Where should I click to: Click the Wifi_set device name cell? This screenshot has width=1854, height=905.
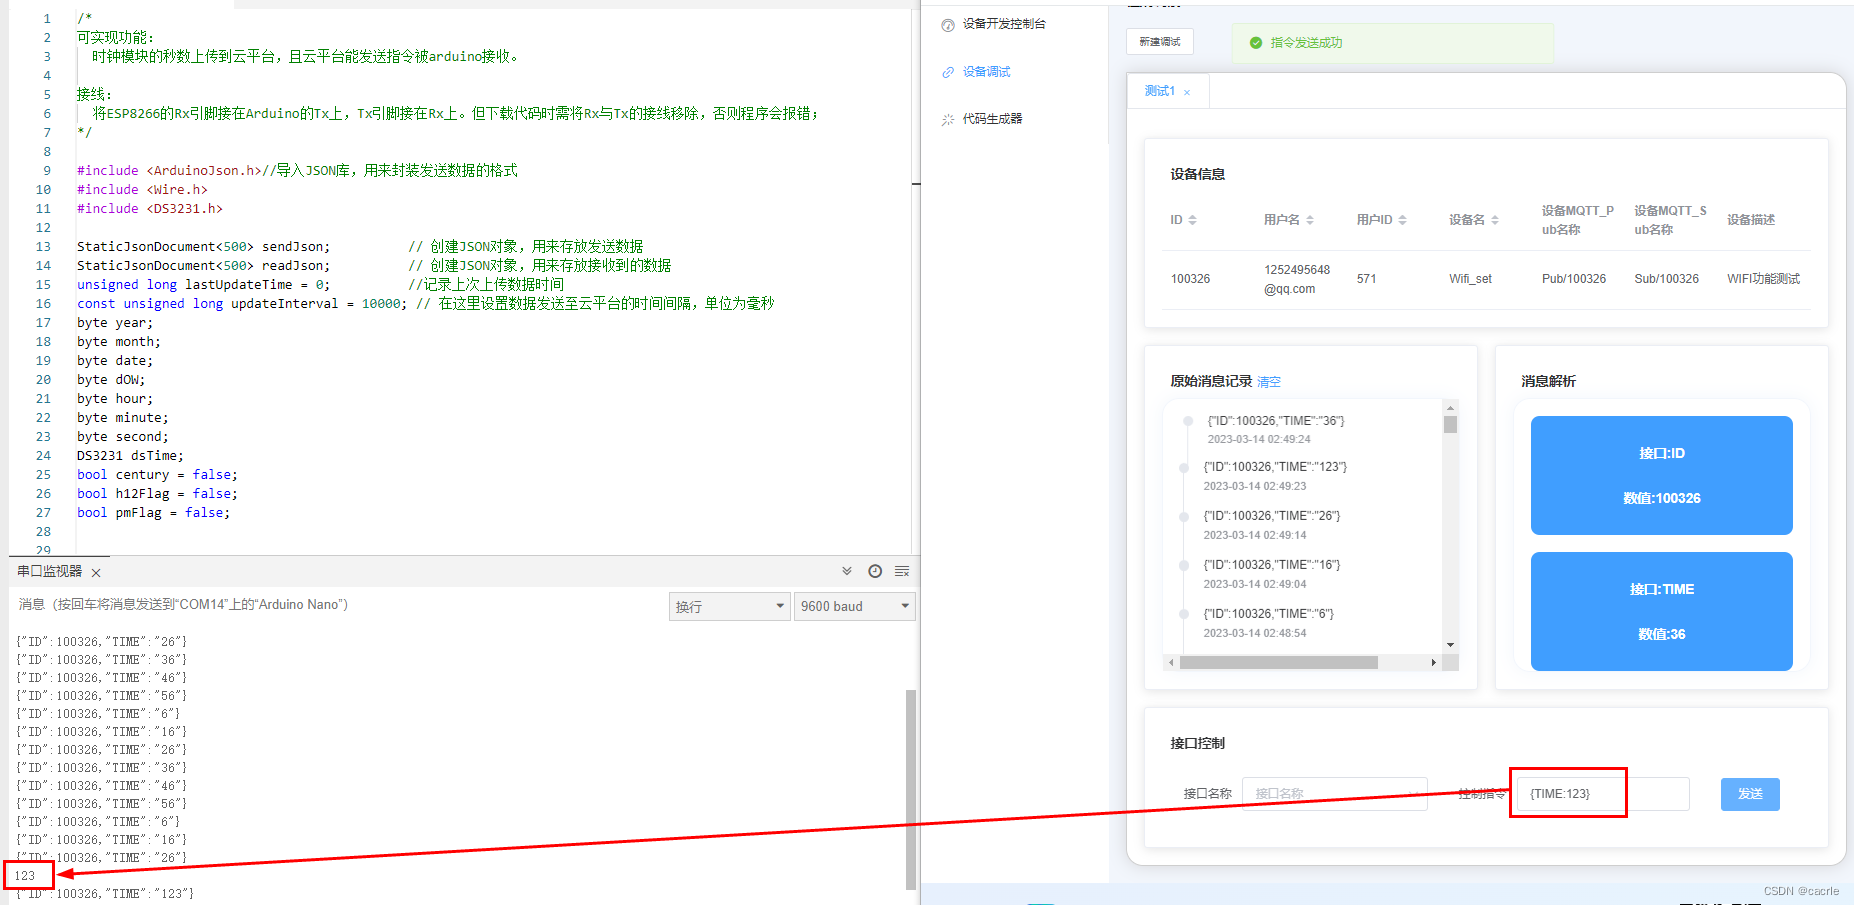[1470, 279]
